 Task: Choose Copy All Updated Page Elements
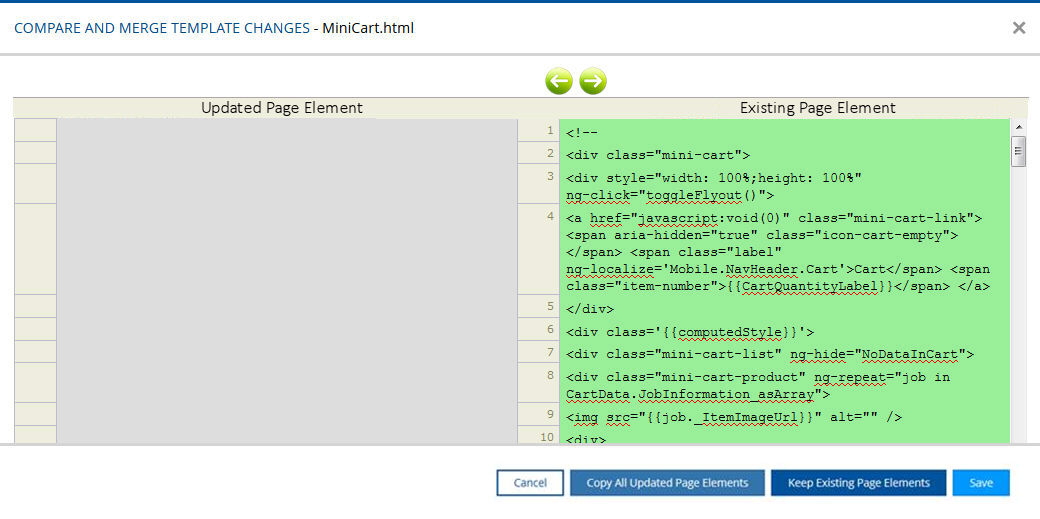[x=667, y=483]
